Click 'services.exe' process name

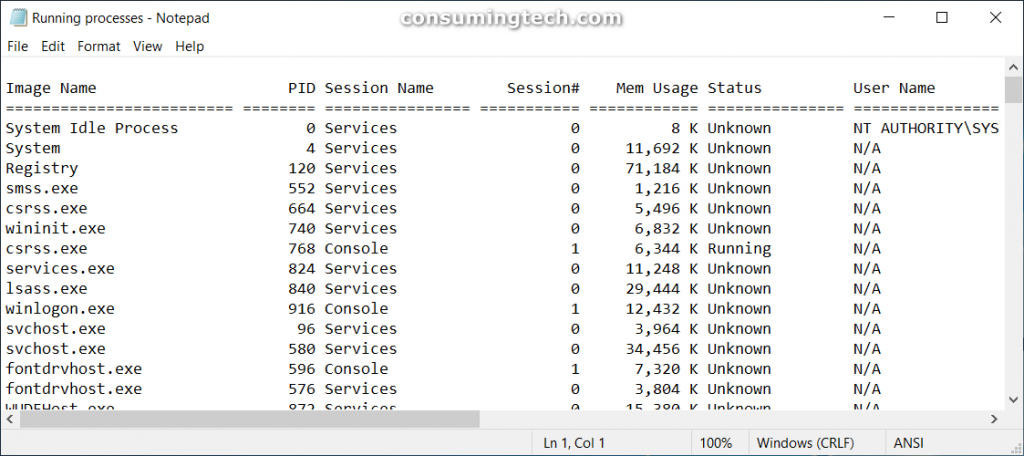(x=60, y=269)
